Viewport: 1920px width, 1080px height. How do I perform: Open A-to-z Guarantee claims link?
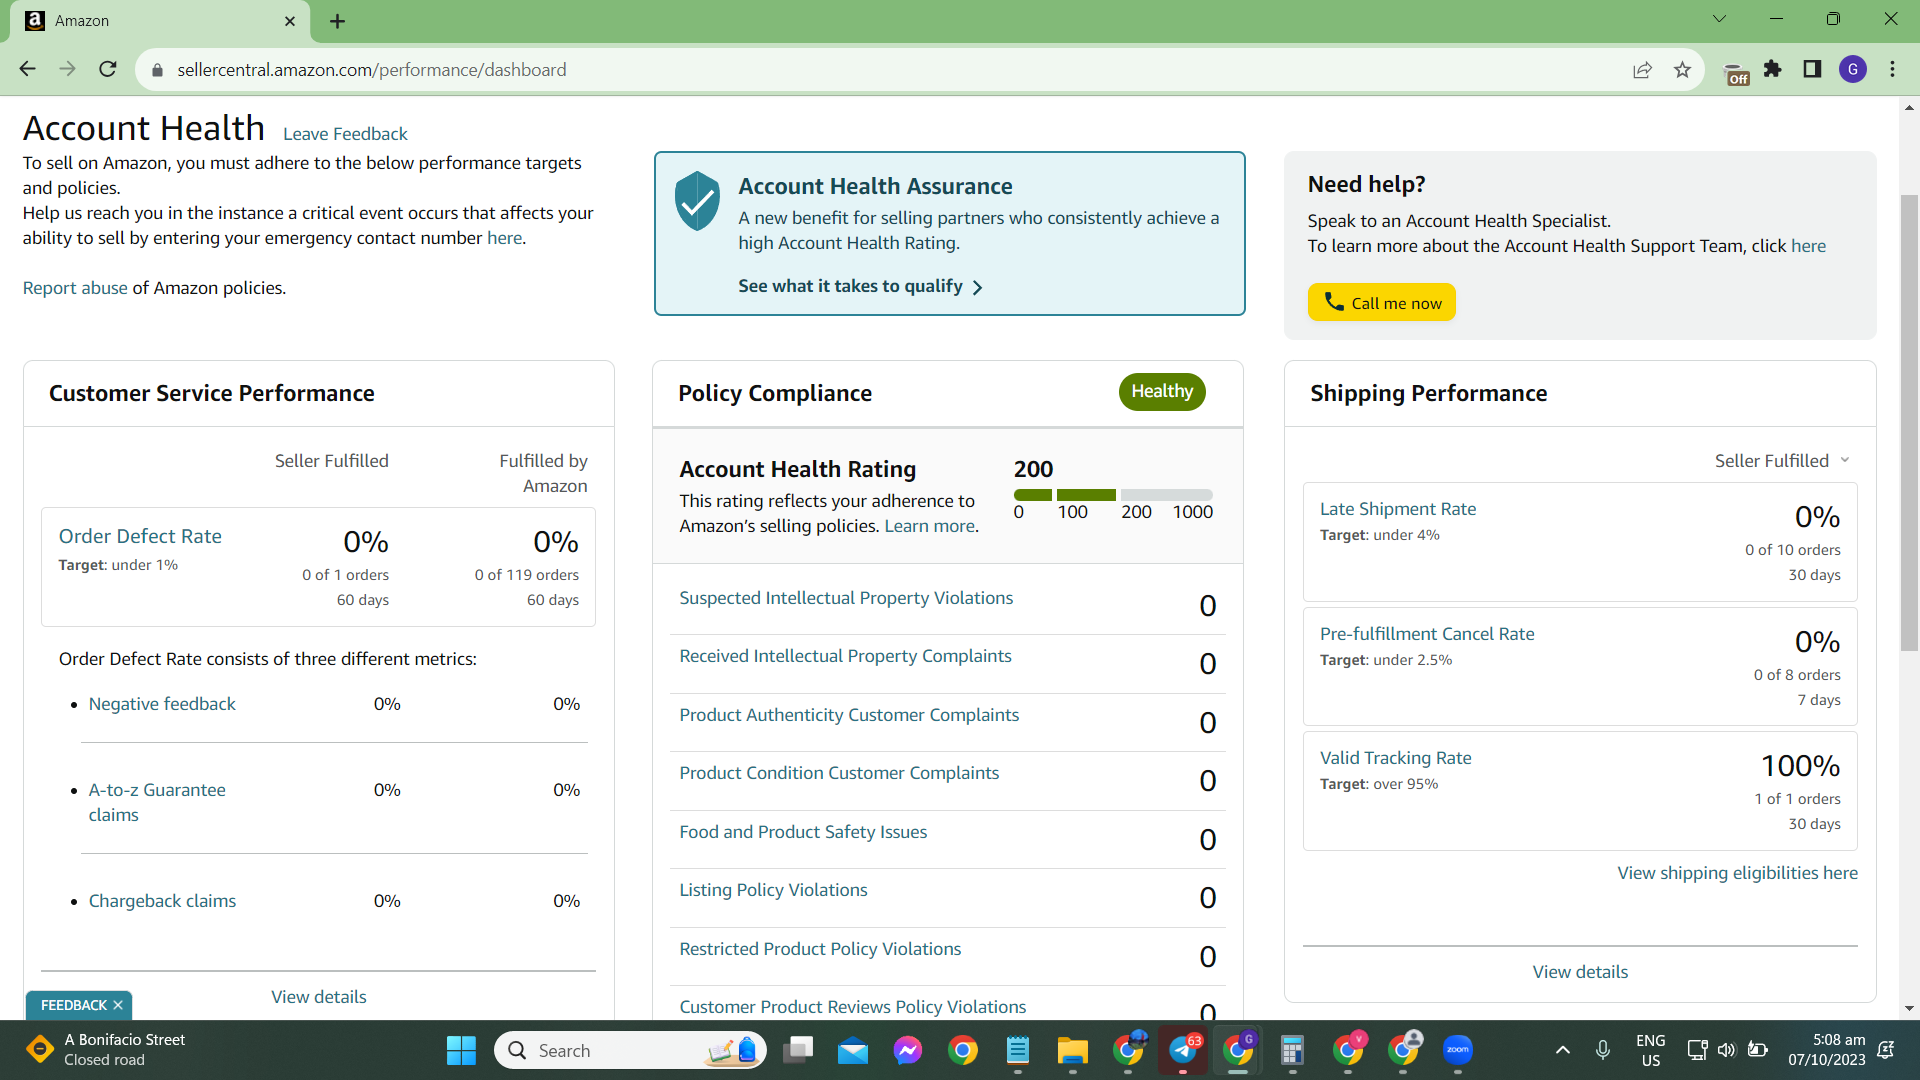pyautogui.click(x=157, y=802)
